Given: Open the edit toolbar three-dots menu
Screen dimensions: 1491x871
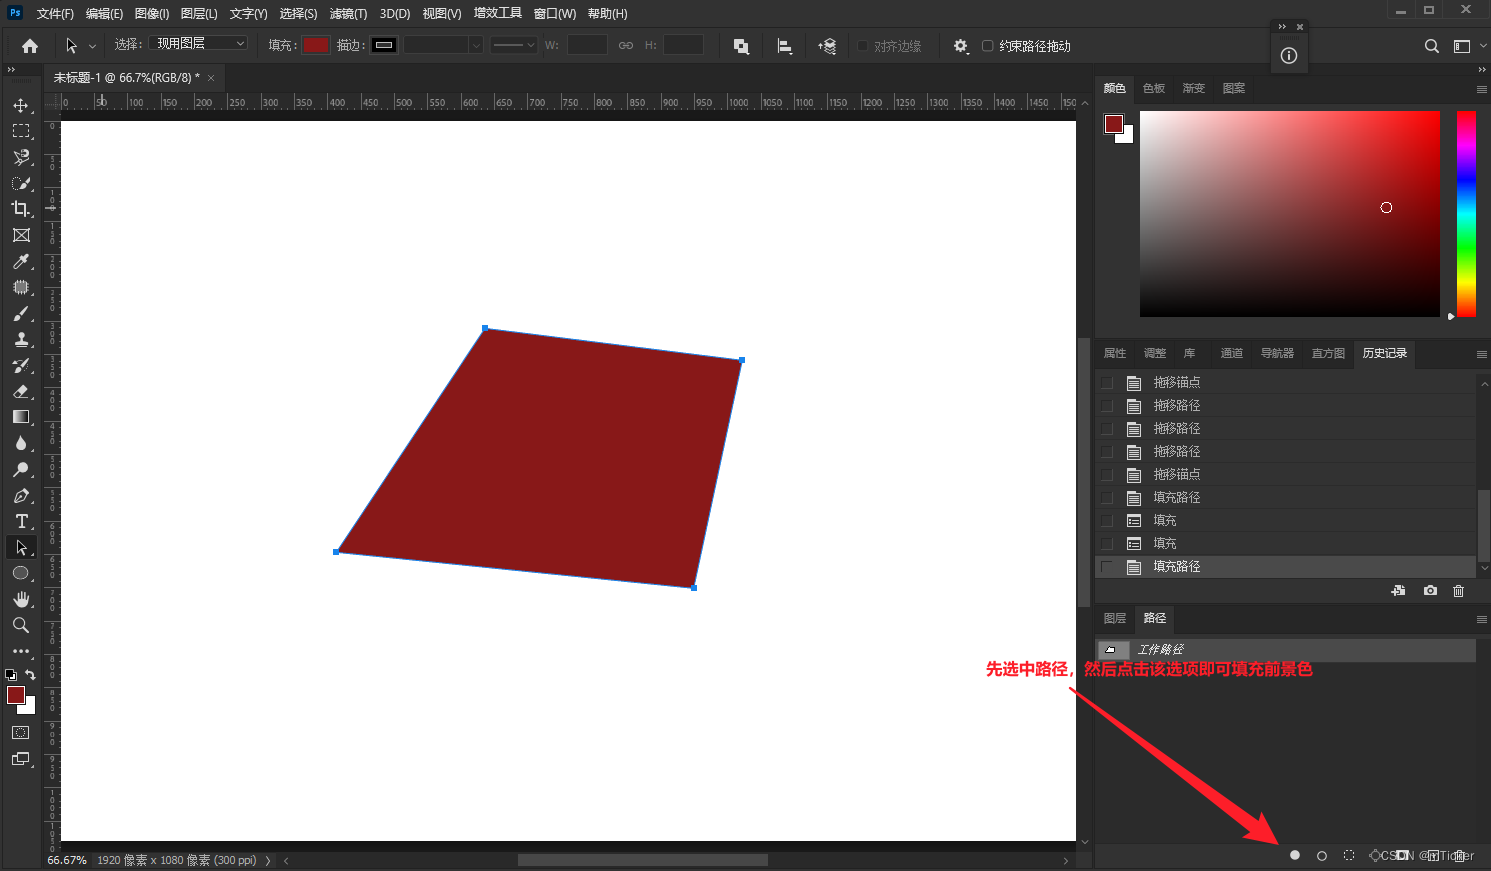Looking at the screenshot, I should click(21, 651).
